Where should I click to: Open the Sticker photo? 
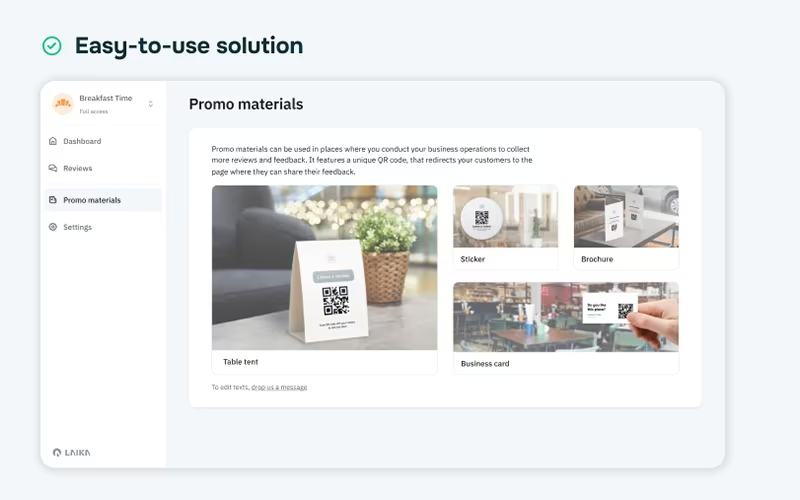click(506, 216)
